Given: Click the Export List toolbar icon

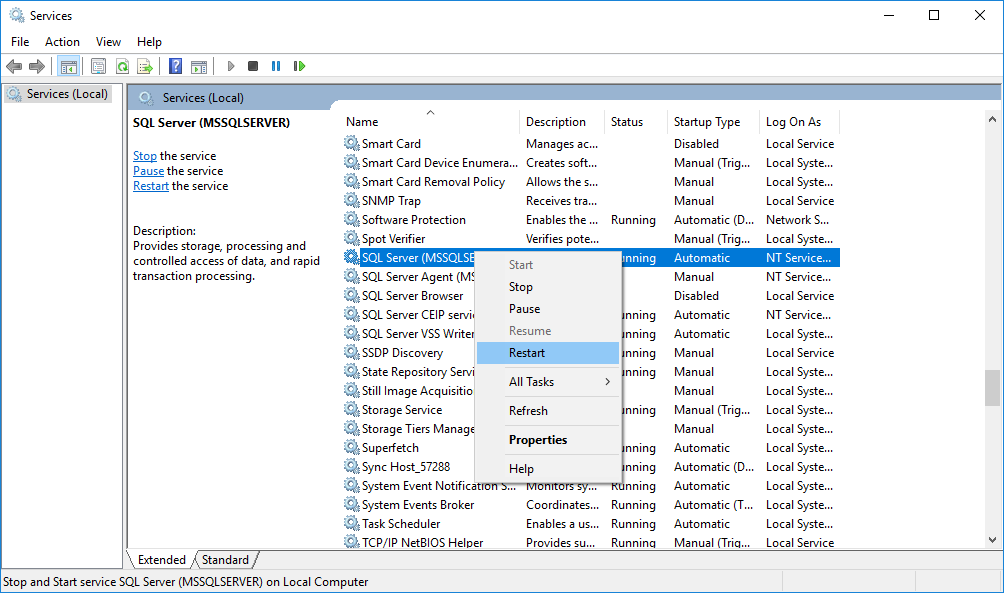Looking at the screenshot, I should 145,66.
